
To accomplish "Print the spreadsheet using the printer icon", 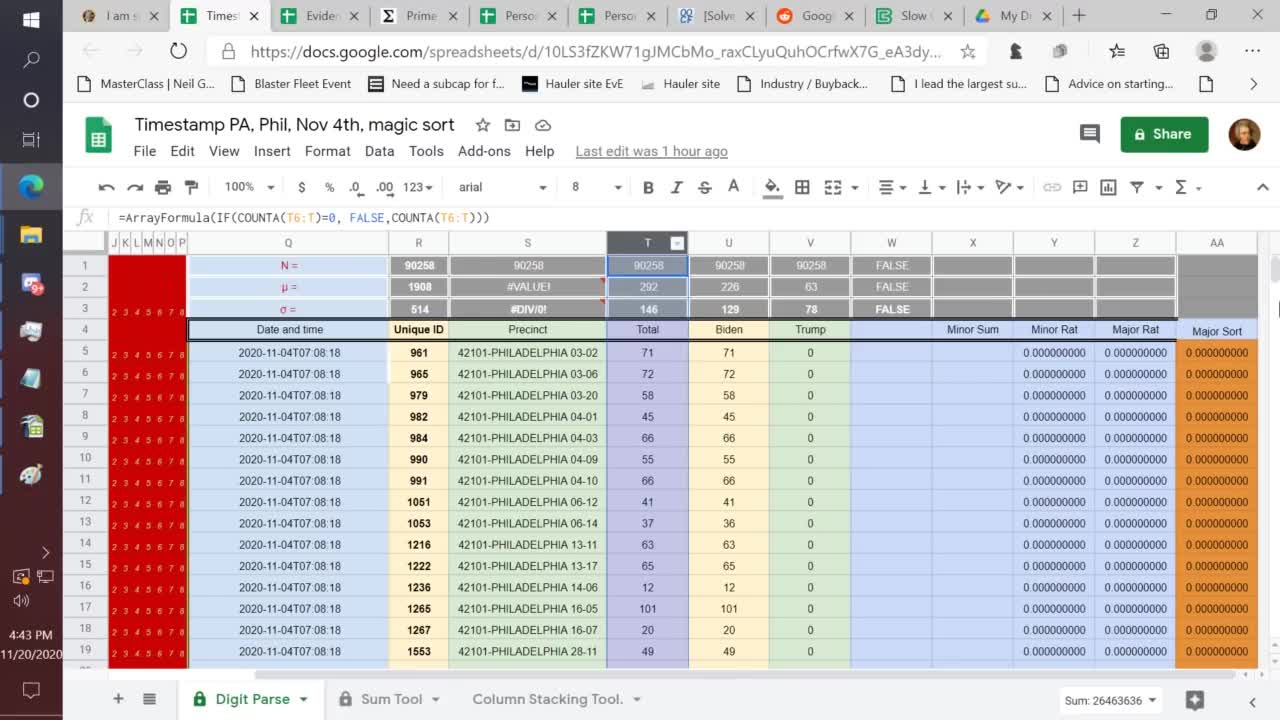I will (163, 187).
